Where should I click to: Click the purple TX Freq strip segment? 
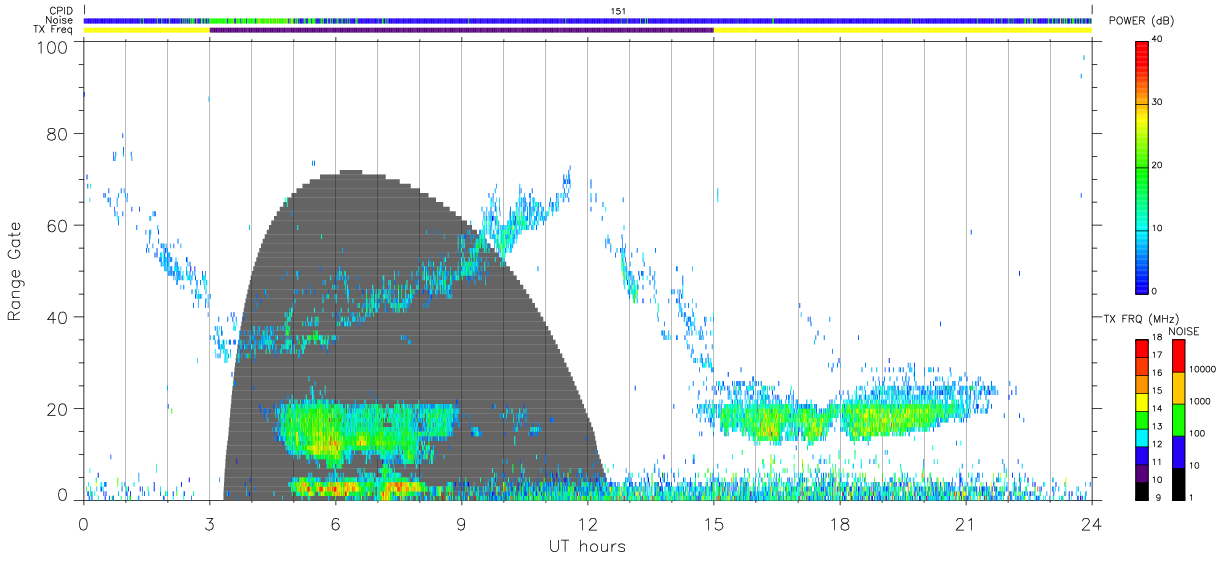(x=461, y=30)
